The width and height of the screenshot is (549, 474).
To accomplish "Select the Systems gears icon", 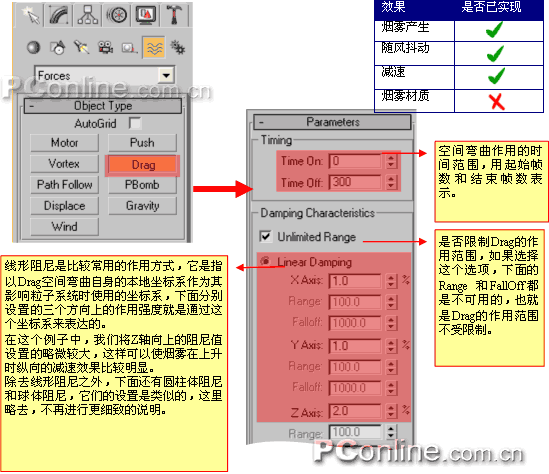I will coord(178,47).
